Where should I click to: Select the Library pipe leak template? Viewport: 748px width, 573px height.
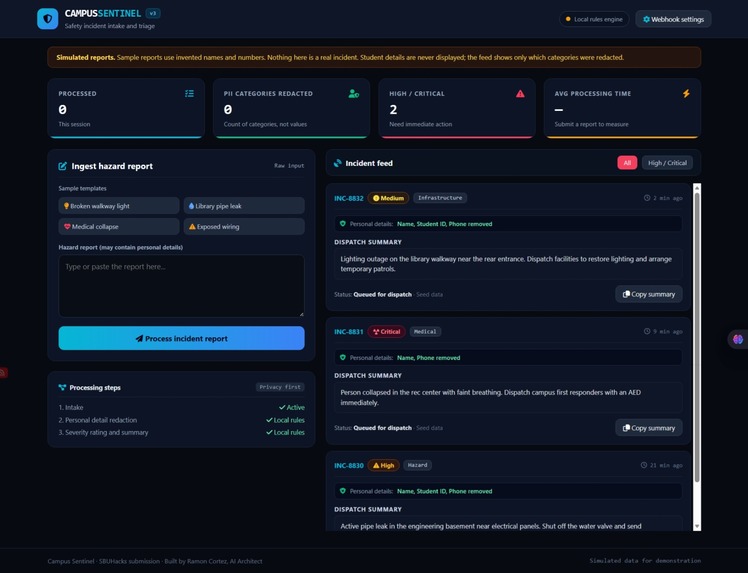244,206
